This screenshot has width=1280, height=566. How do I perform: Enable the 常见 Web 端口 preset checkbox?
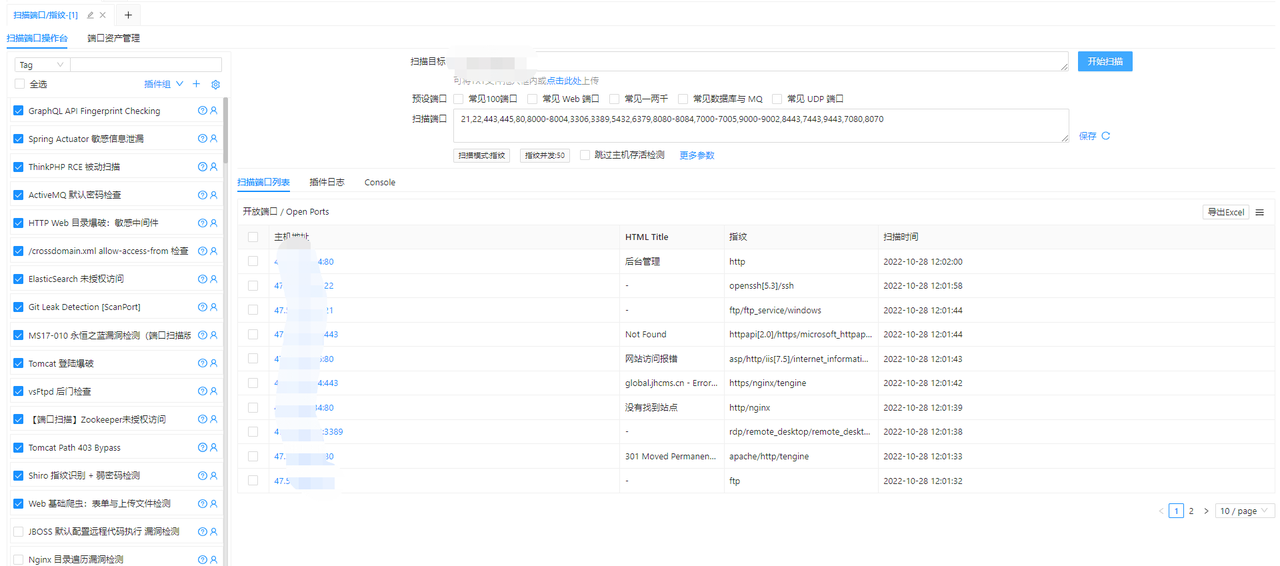[x=533, y=99]
